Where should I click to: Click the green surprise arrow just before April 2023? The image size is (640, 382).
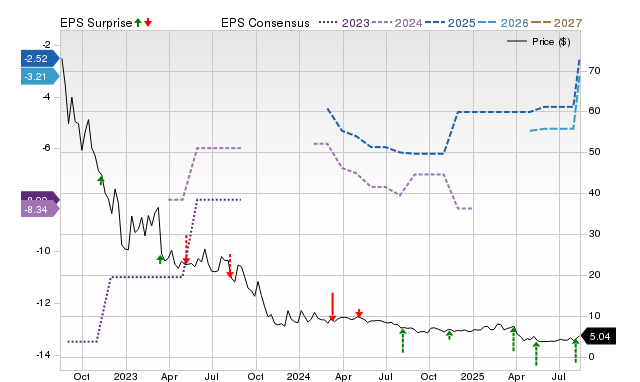point(160,259)
